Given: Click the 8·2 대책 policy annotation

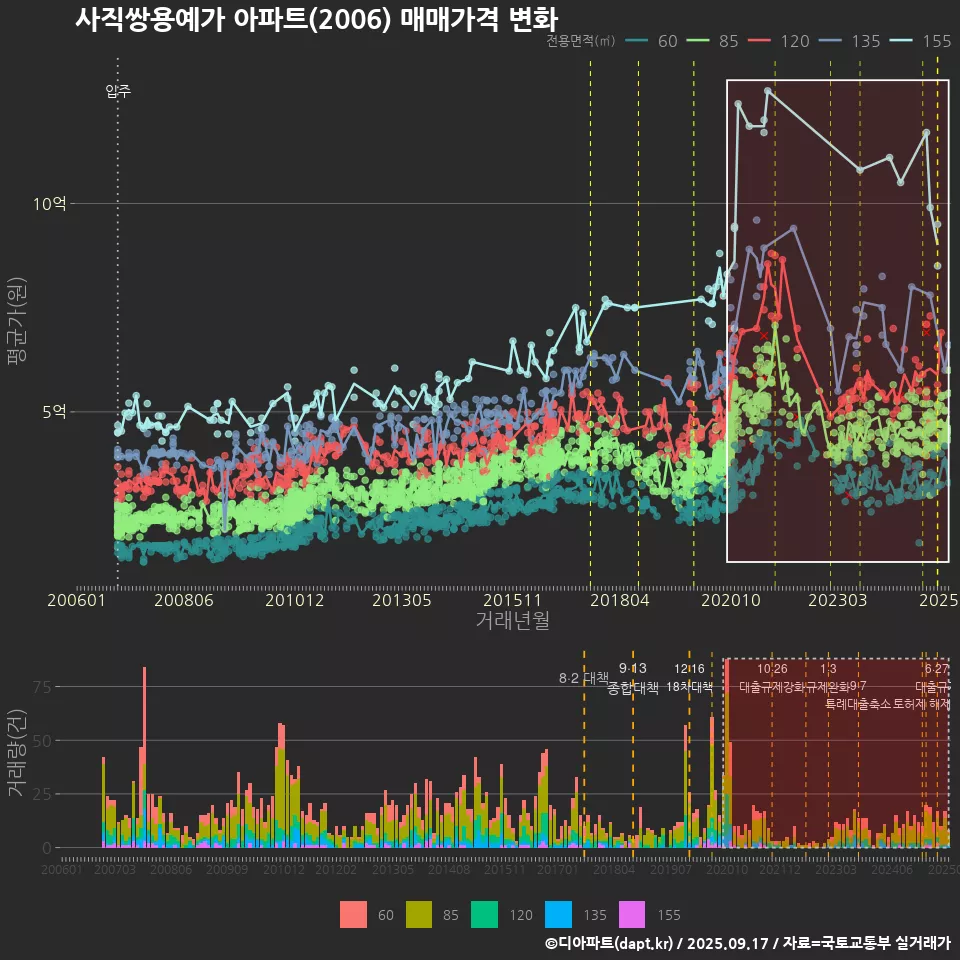Looking at the screenshot, I should pyautogui.click(x=583, y=678).
